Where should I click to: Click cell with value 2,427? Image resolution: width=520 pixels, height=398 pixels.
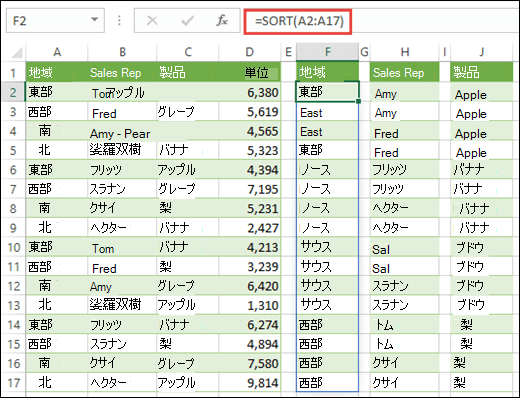pyautogui.click(x=249, y=228)
